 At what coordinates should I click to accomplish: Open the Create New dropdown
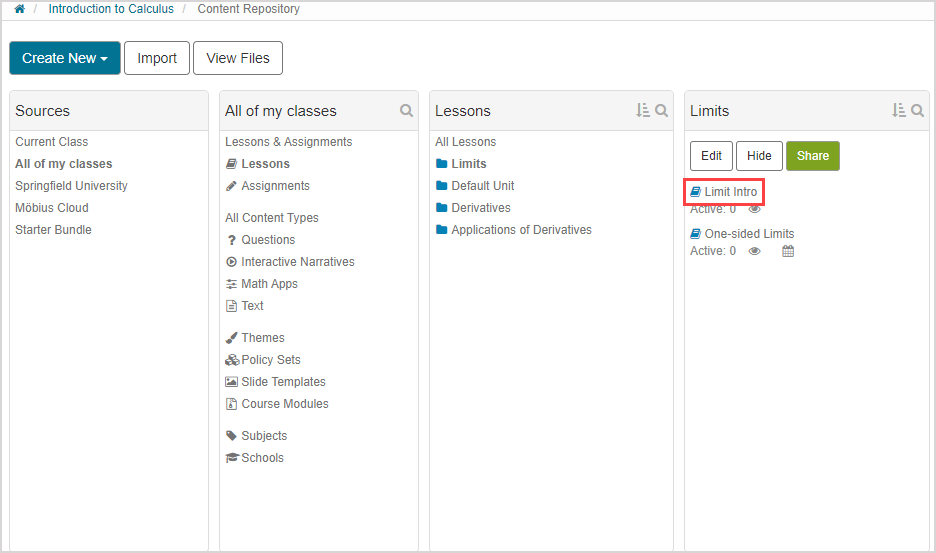(65, 58)
